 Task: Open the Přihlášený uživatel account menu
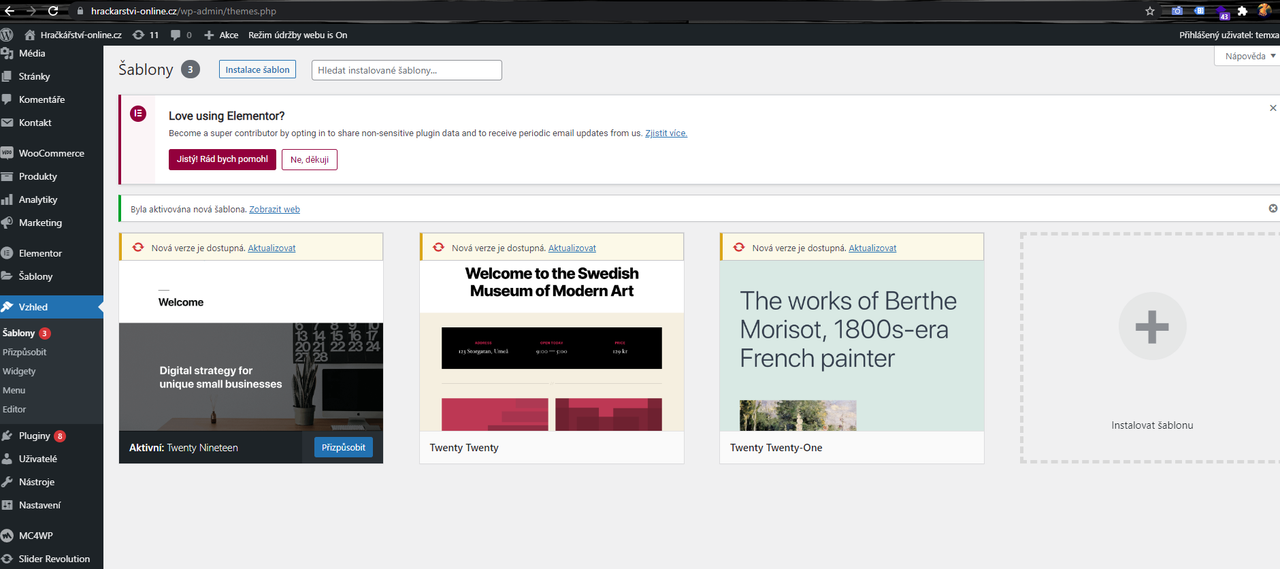pyautogui.click(x=1230, y=35)
